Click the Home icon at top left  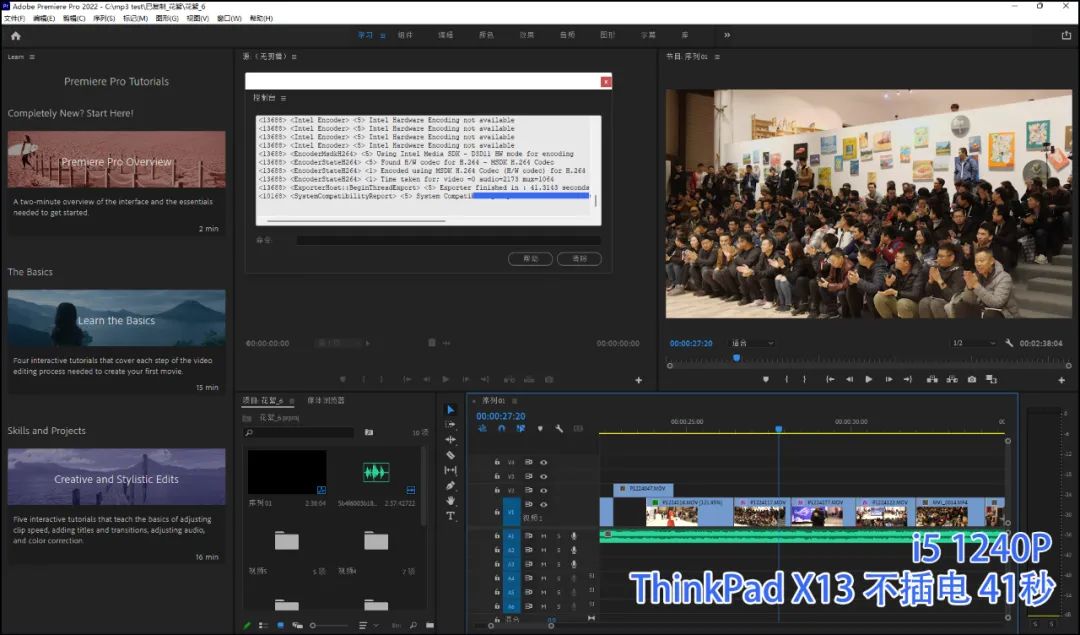click(x=15, y=35)
